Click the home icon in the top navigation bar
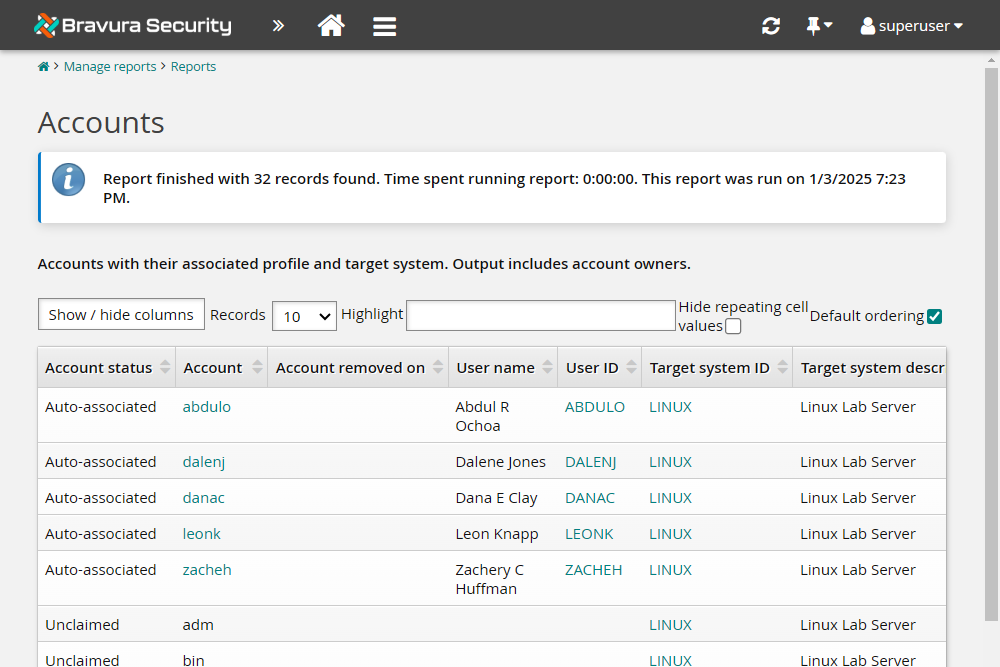1000x667 pixels. pyautogui.click(x=331, y=25)
